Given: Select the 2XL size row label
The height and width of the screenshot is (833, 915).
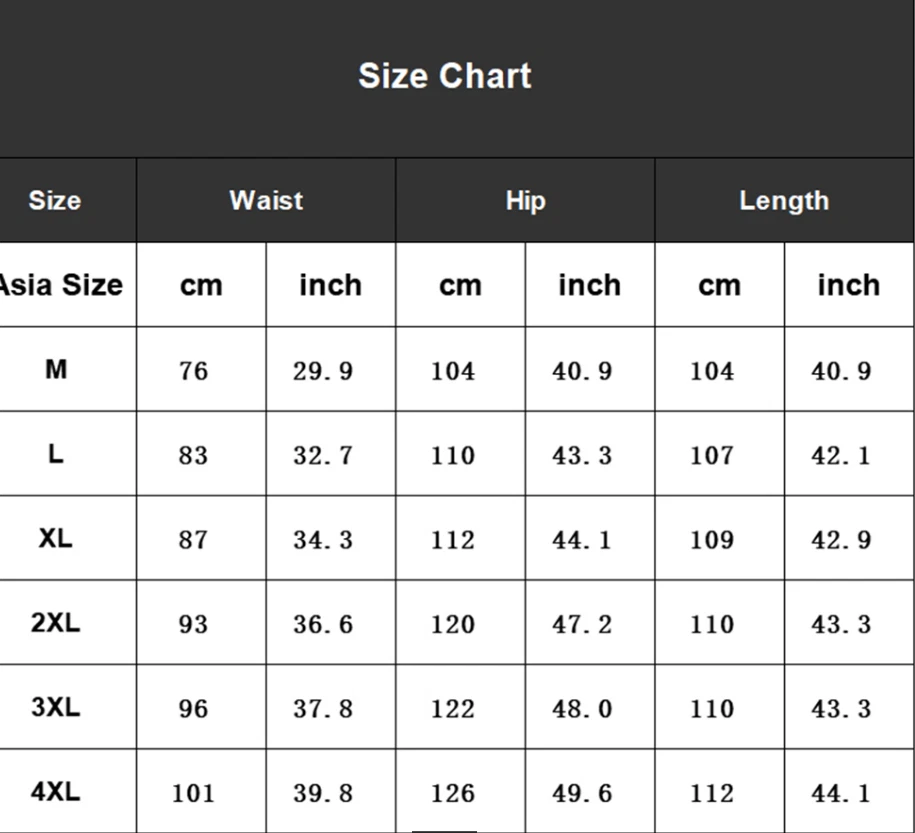Looking at the screenshot, I should pos(56,623).
